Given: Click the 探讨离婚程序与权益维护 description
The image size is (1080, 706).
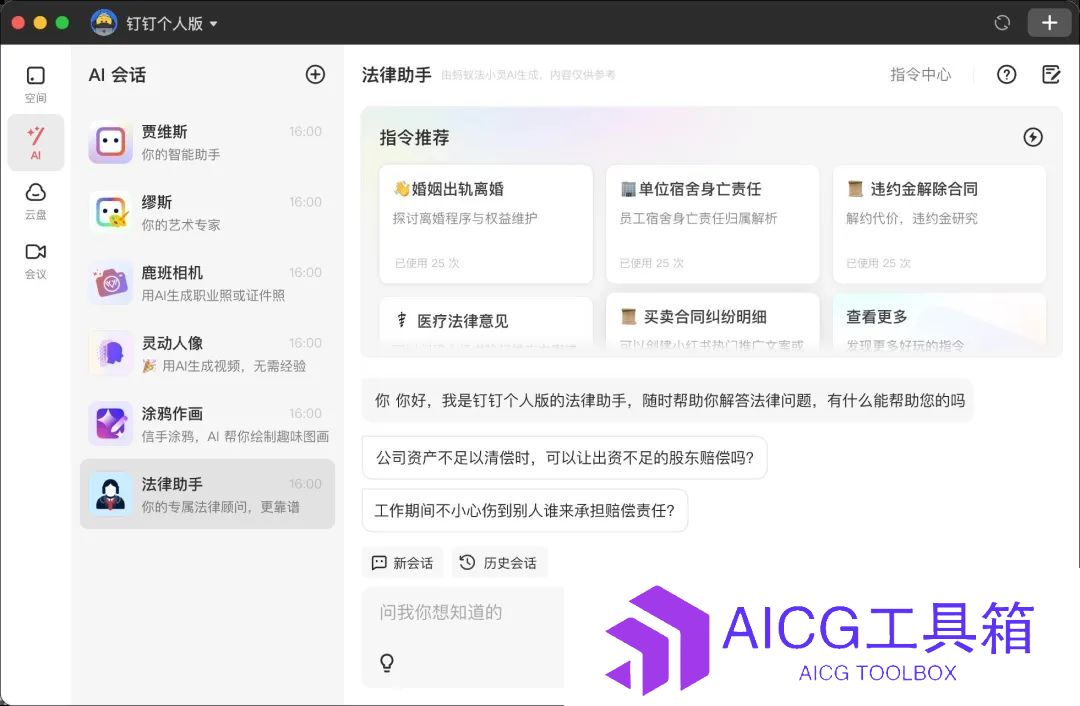Looking at the screenshot, I should (464, 218).
